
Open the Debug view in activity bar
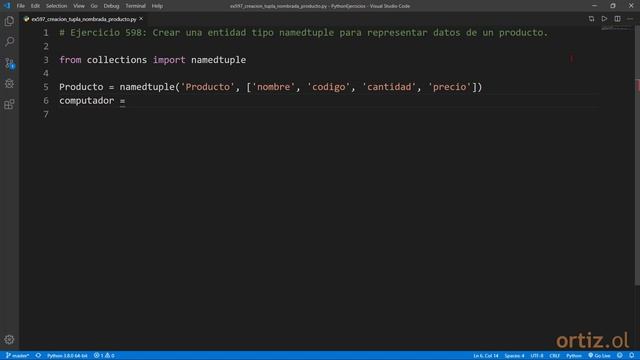(x=9, y=84)
